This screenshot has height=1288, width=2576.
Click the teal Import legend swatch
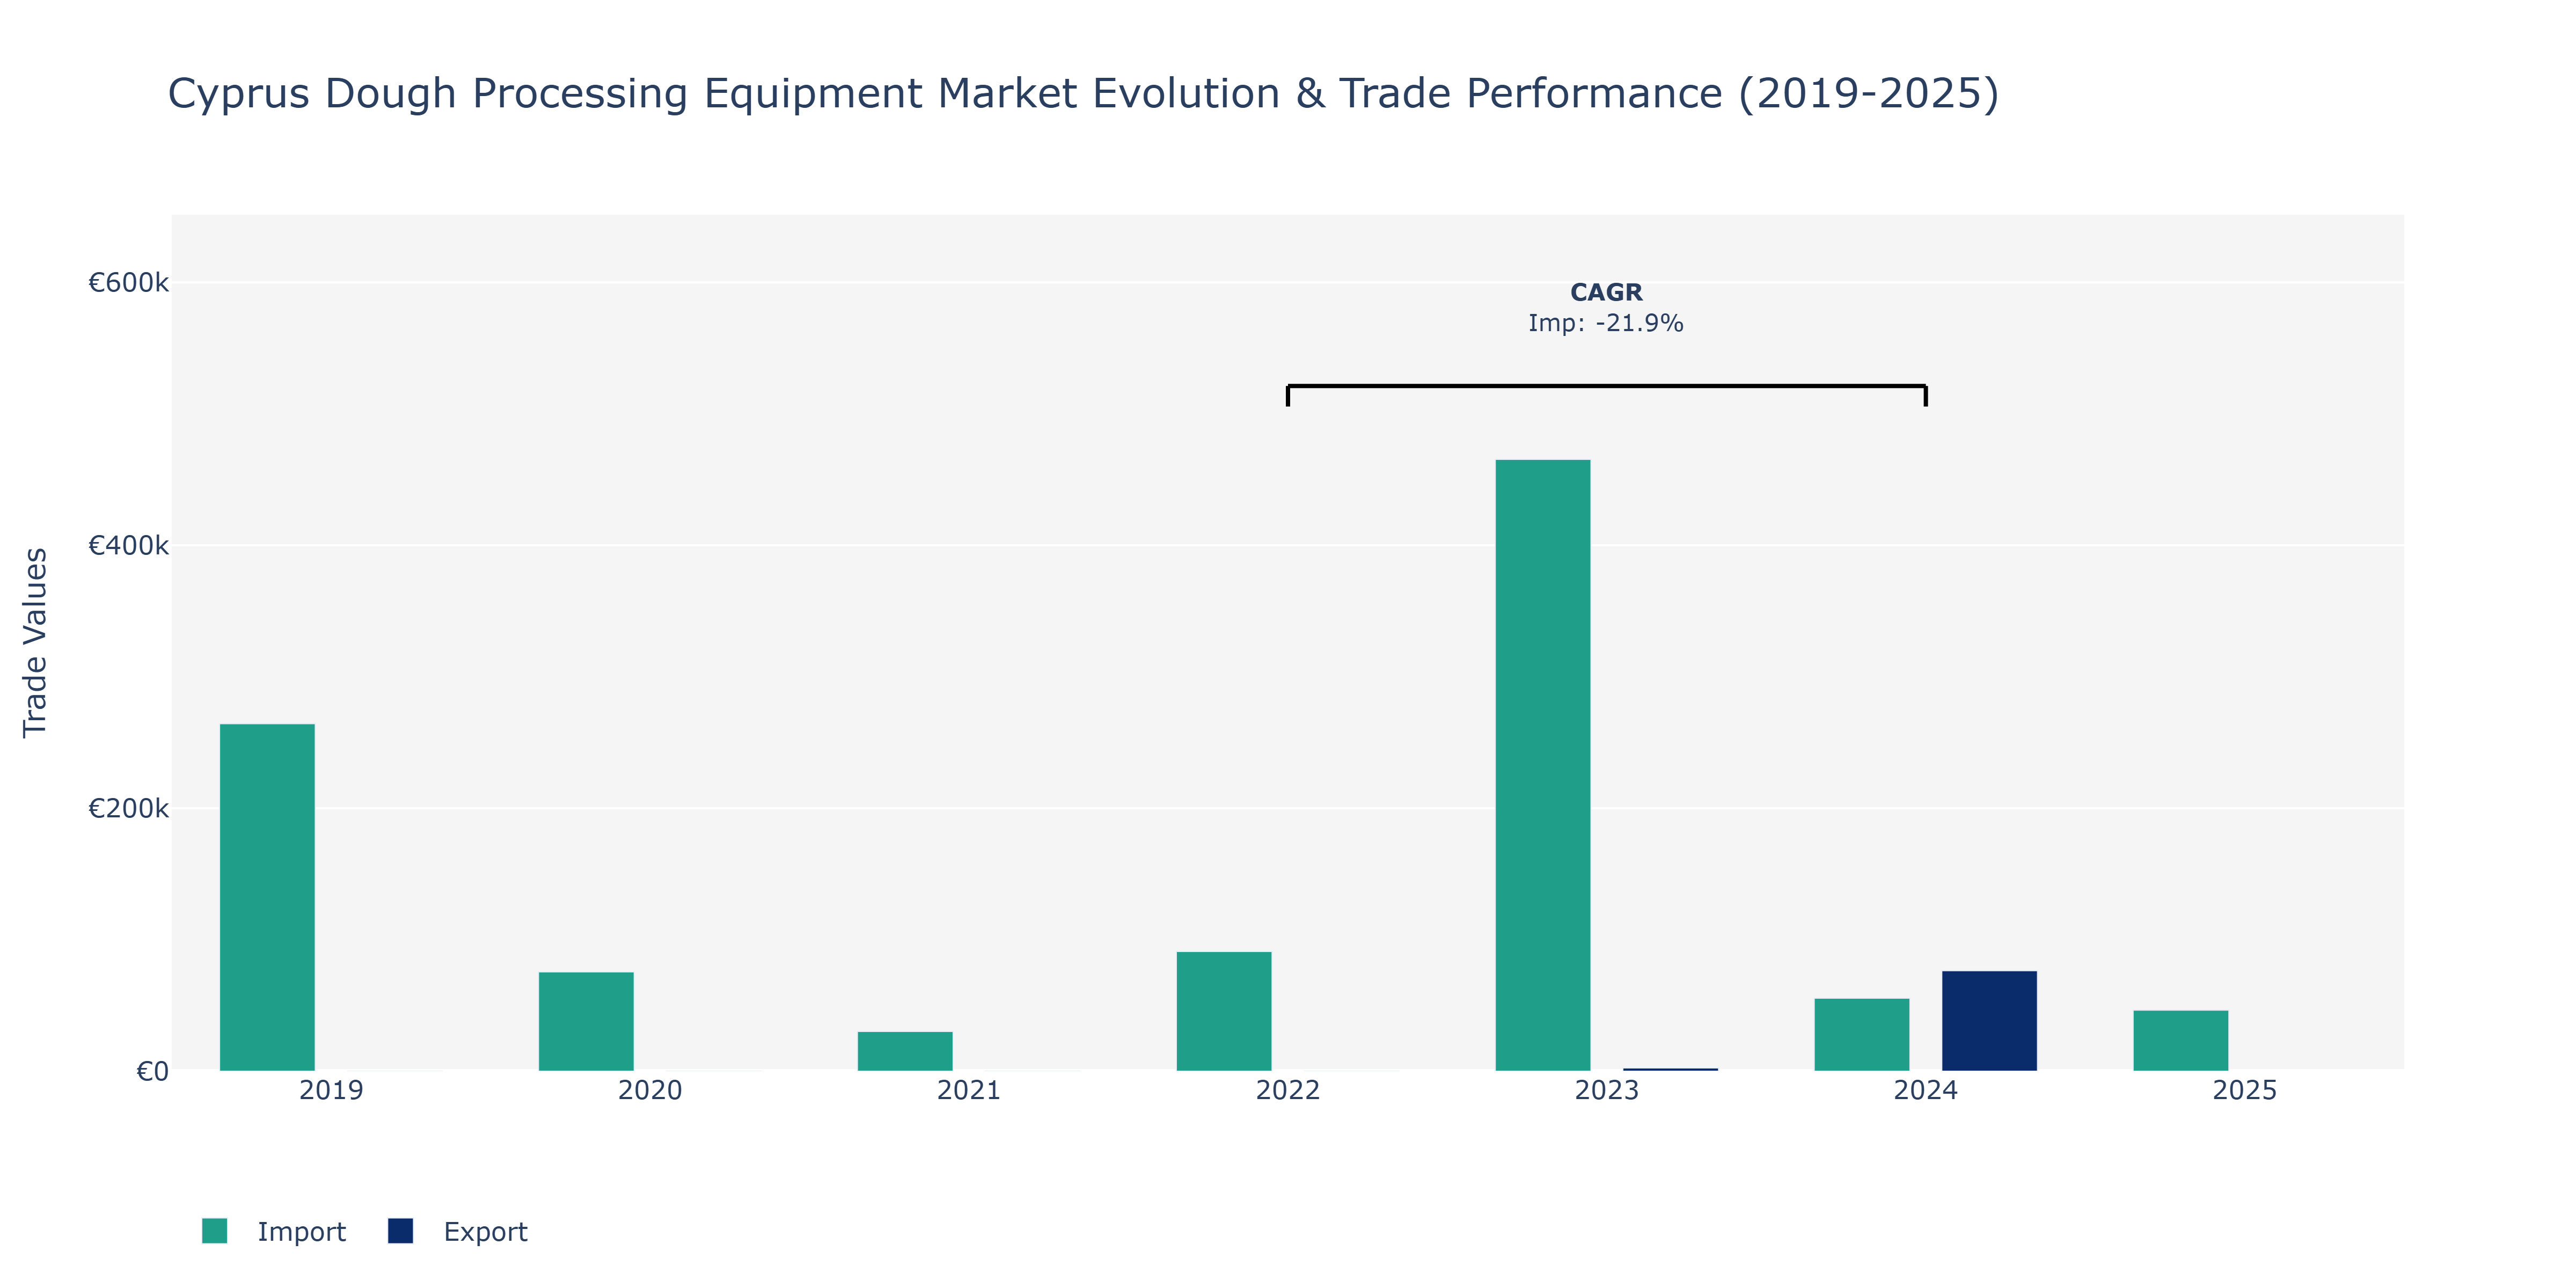tap(214, 1231)
